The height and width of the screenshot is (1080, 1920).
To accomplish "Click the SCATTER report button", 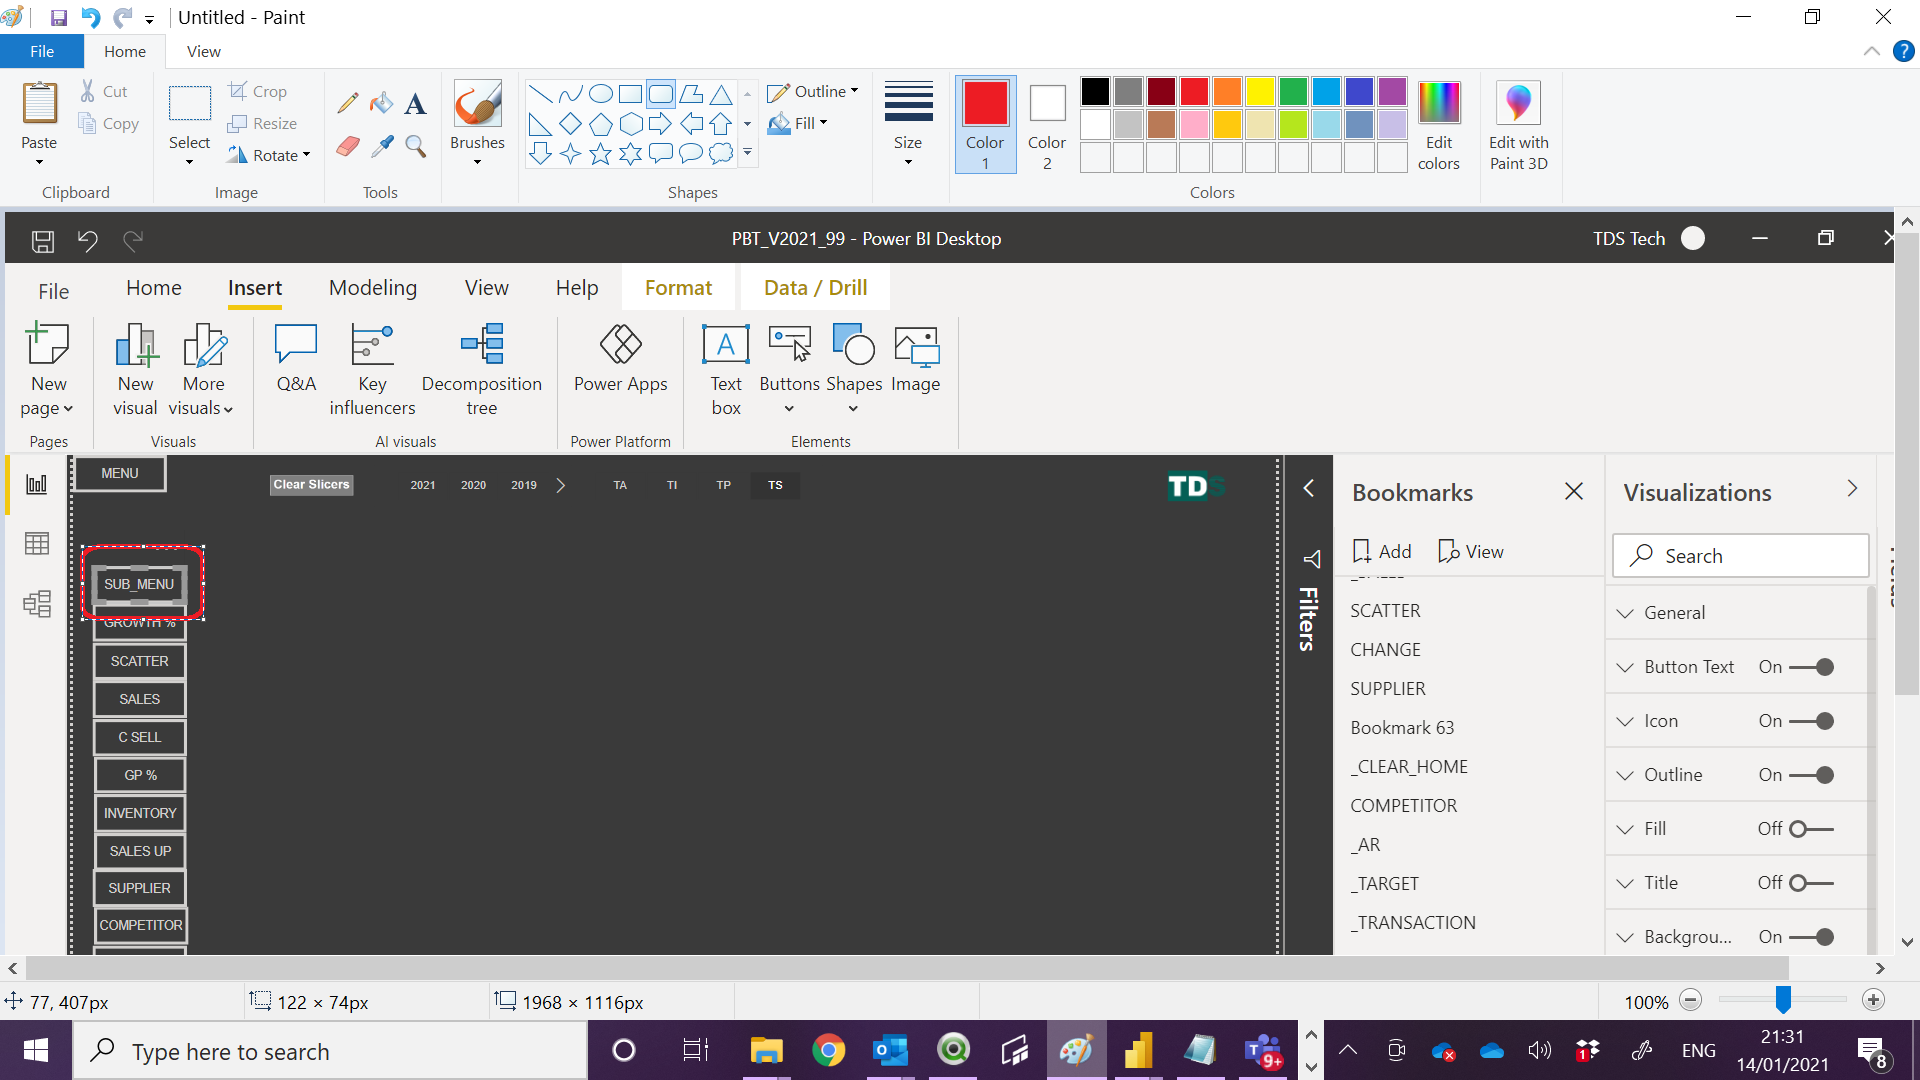I will coord(140,661).
